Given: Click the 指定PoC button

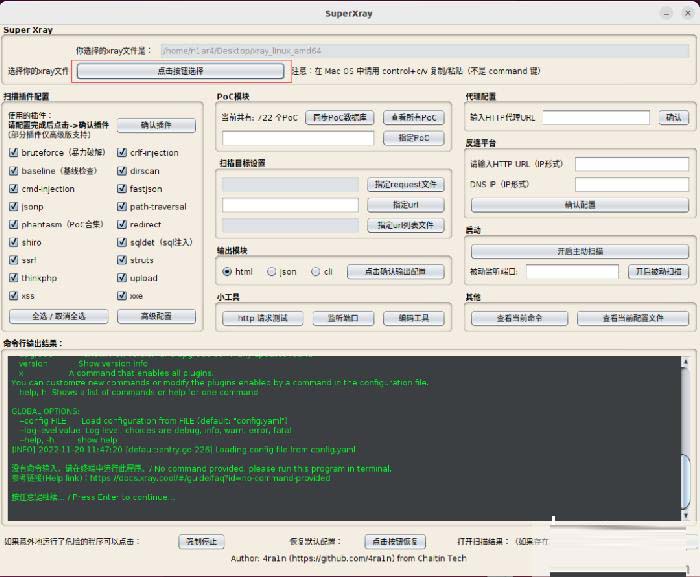Looking at the screenshot, I should (414, 138).
